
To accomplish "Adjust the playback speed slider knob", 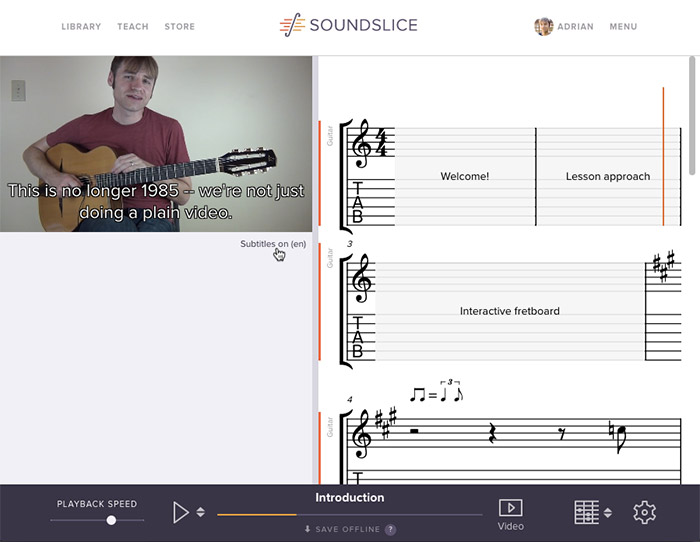I will tap(111, 520).
